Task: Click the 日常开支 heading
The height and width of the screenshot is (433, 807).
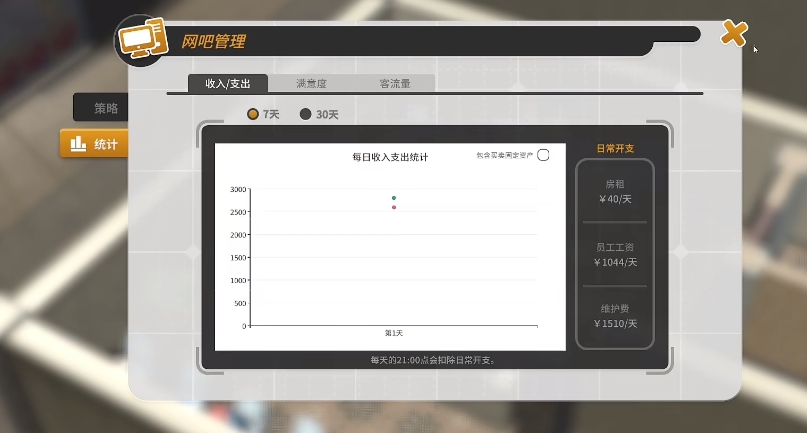Action: pos(615,149)
